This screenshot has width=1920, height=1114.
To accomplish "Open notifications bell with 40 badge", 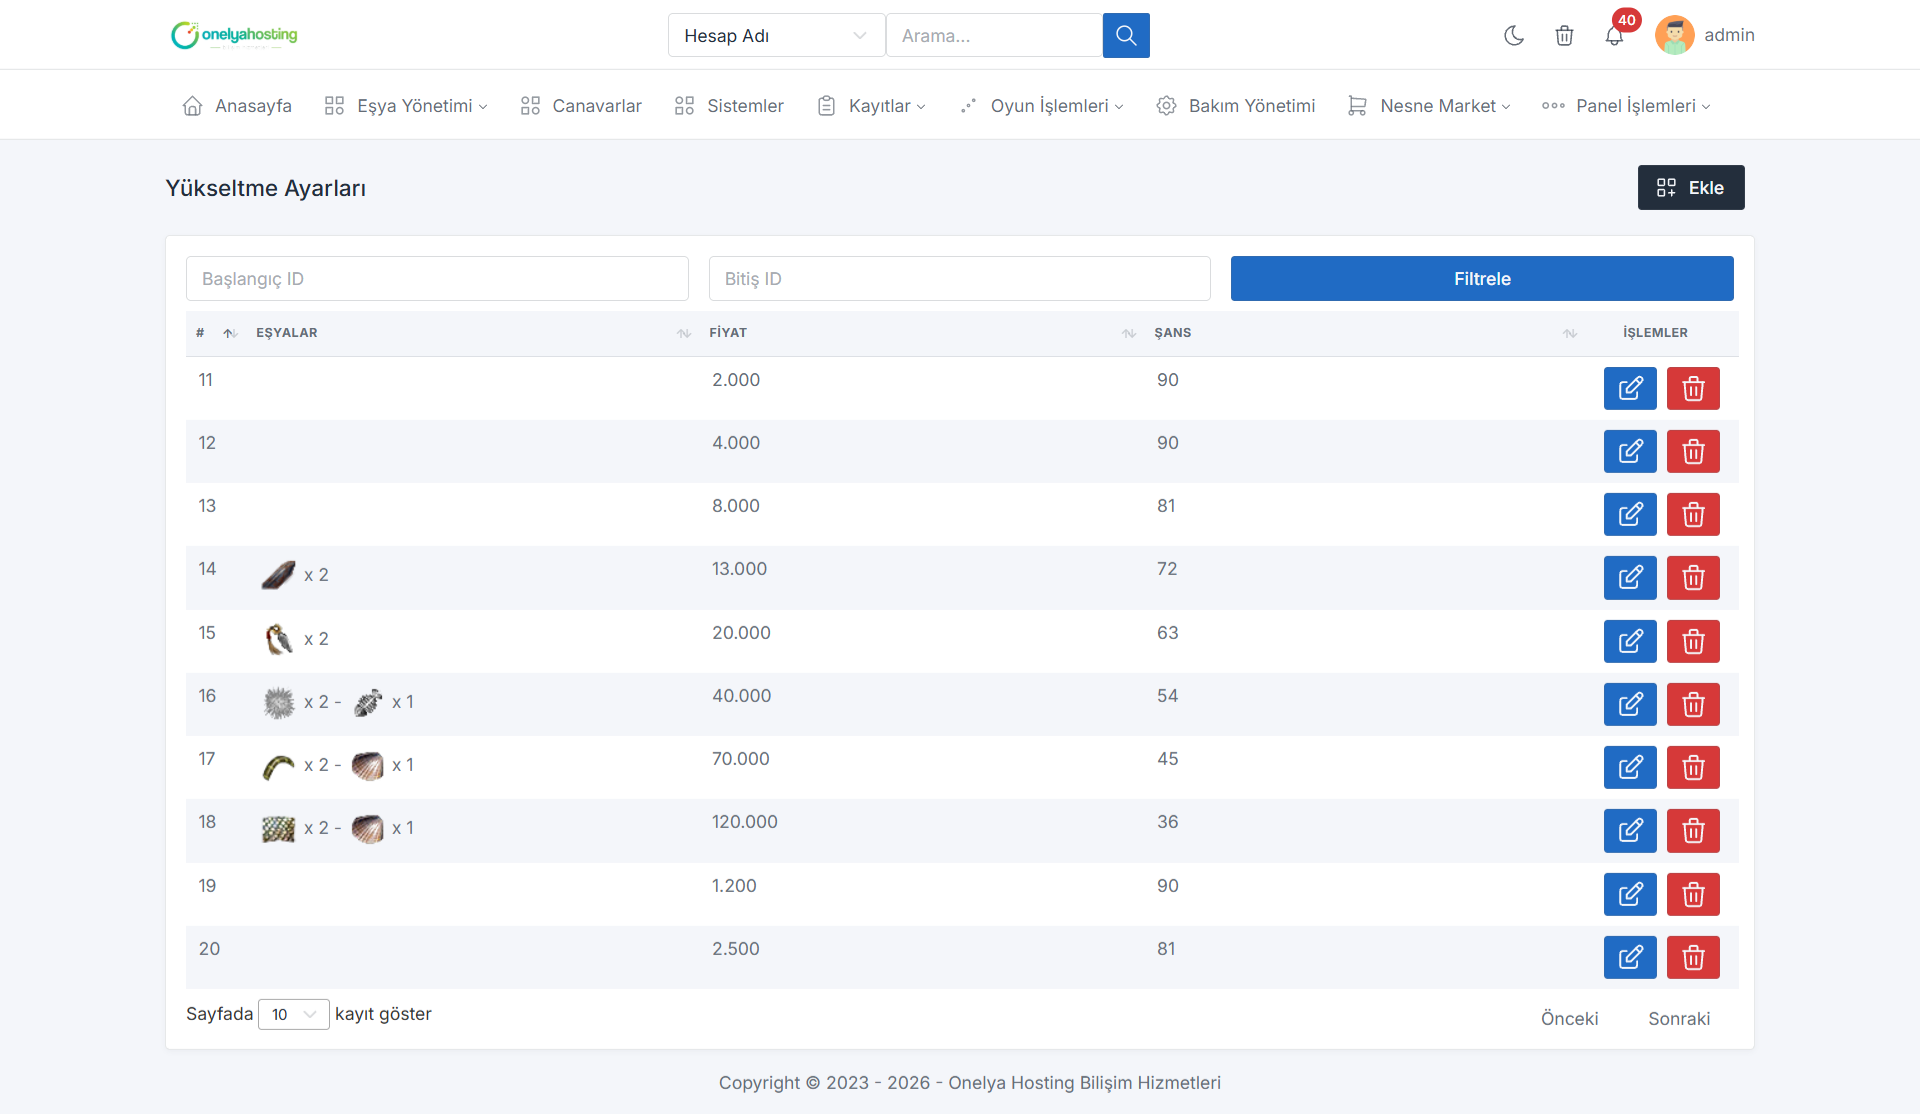I will click(x=1614, y=35).
